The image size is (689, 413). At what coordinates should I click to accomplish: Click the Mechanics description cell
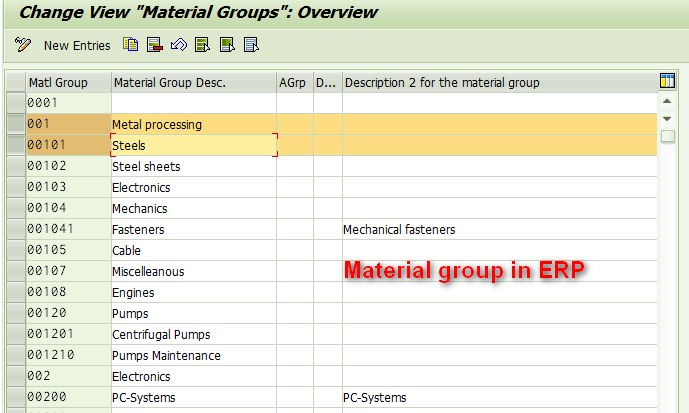[x=194, y=208]
